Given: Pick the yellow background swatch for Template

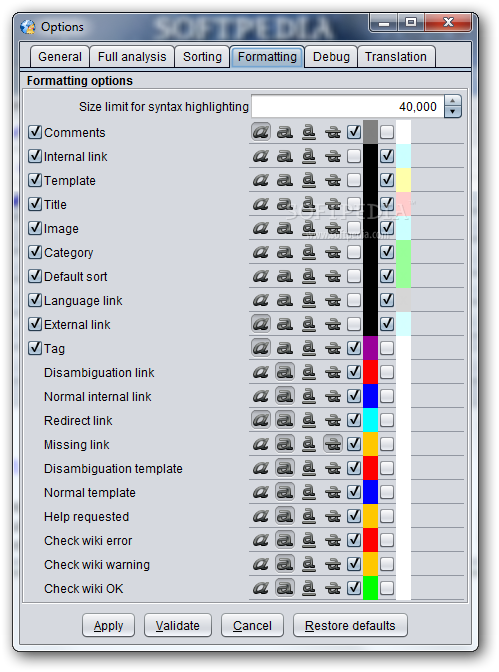Looking at the screenshot, I should [x=403, y=180].
